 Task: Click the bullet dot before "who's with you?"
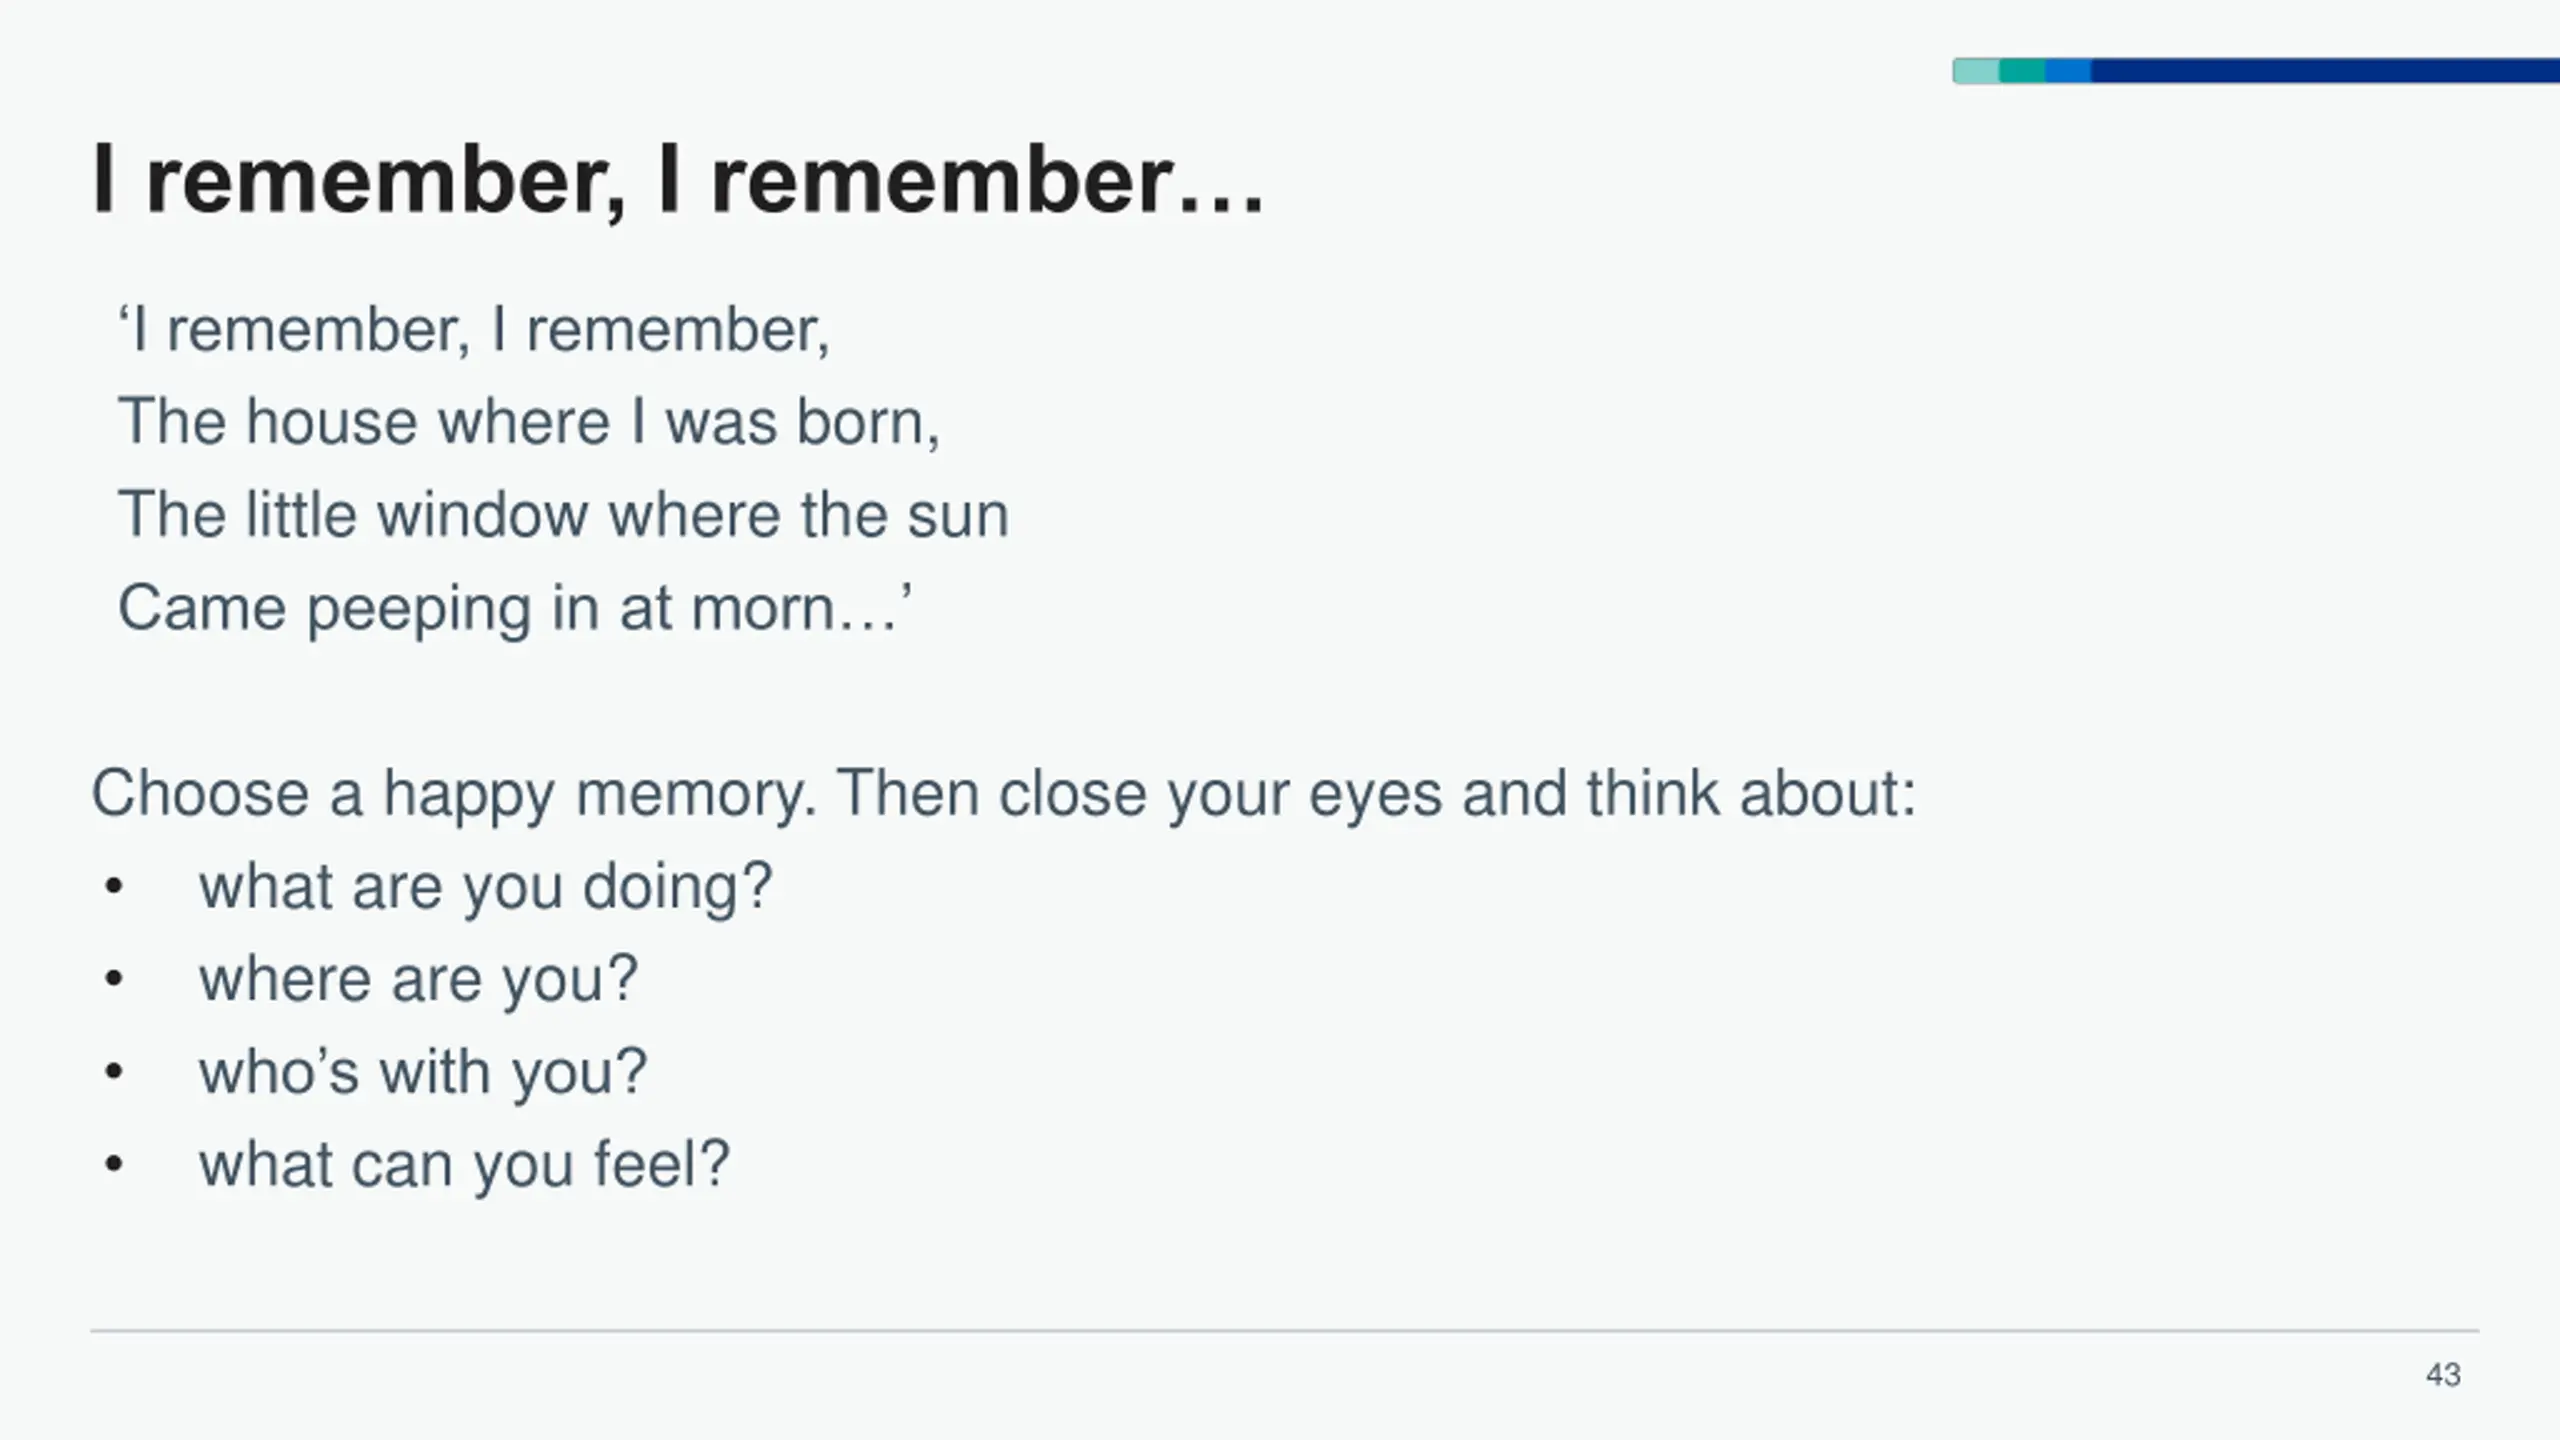(x=114, y=1072)
